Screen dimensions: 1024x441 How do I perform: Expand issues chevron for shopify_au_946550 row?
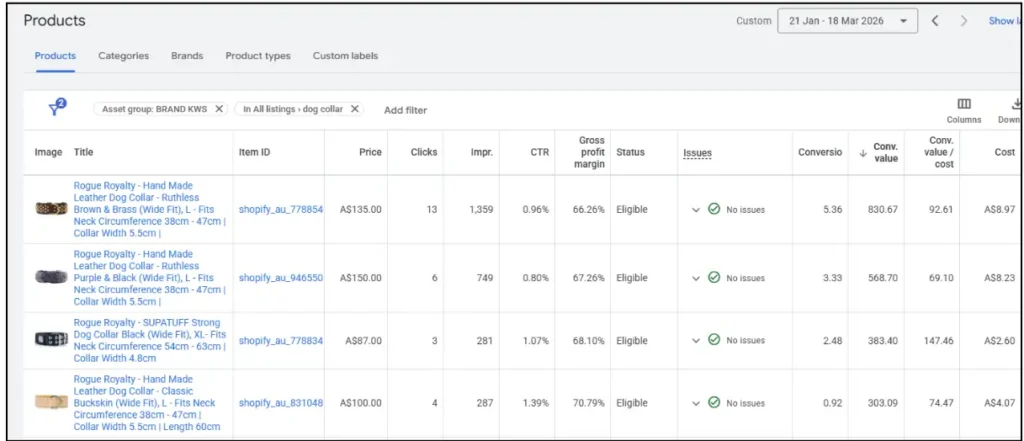[x=696, y=278]
